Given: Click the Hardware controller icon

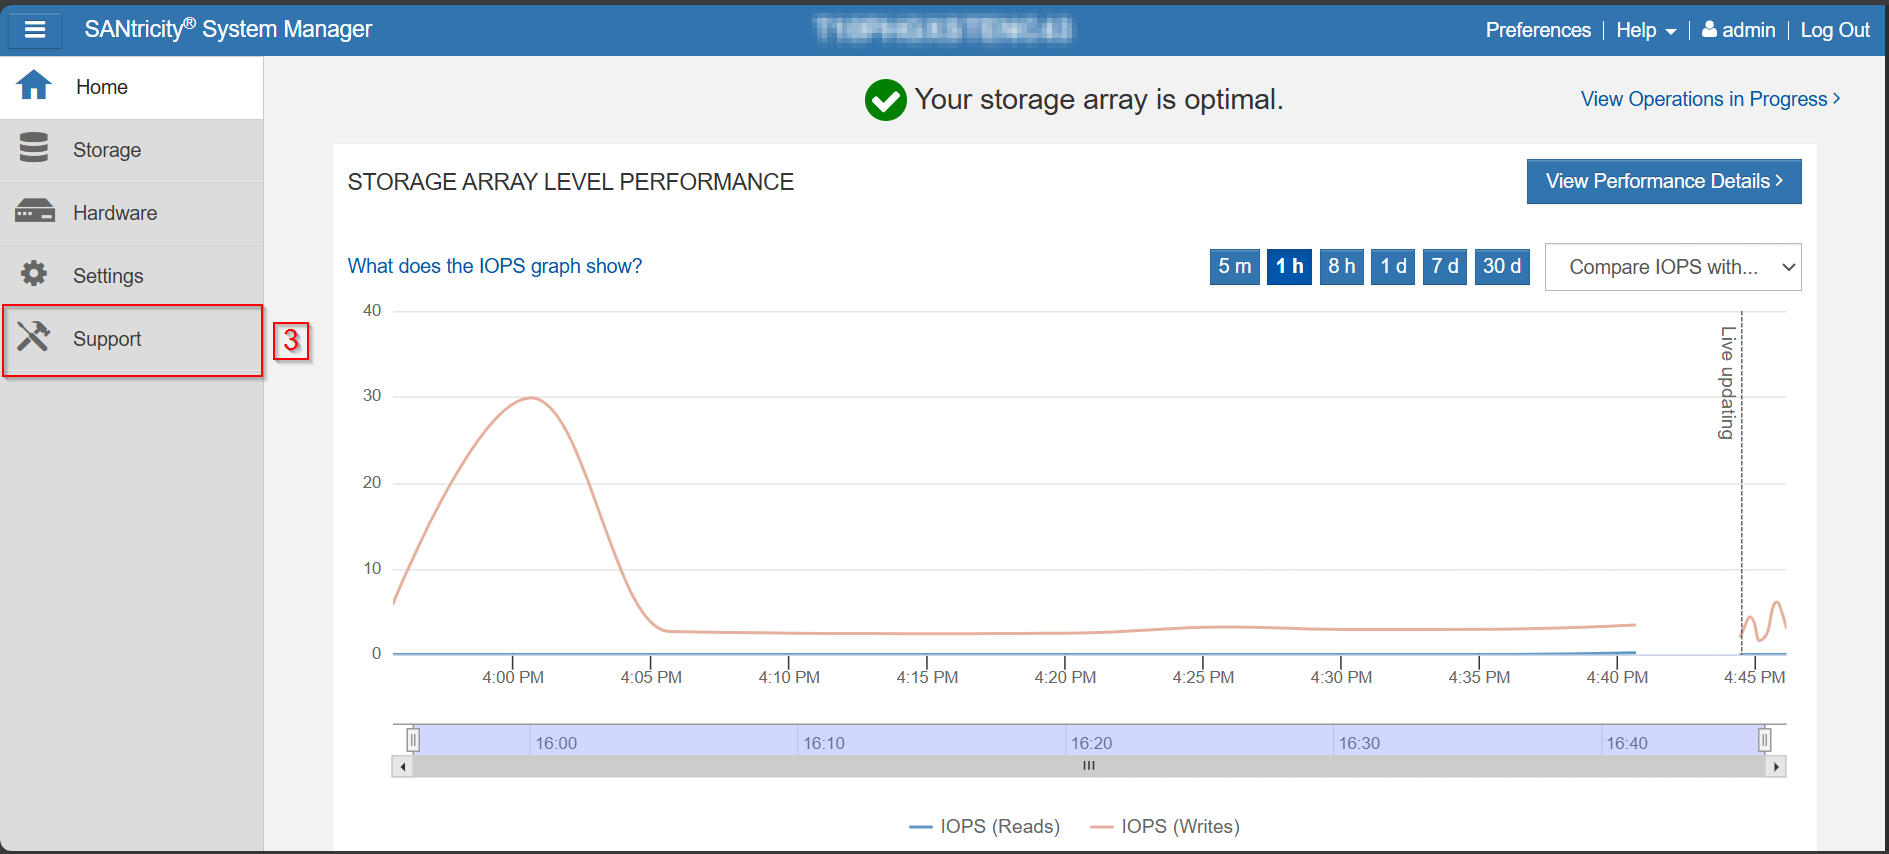Looking at the screenshot, I should pyautogui.click(x=35, y=211).
